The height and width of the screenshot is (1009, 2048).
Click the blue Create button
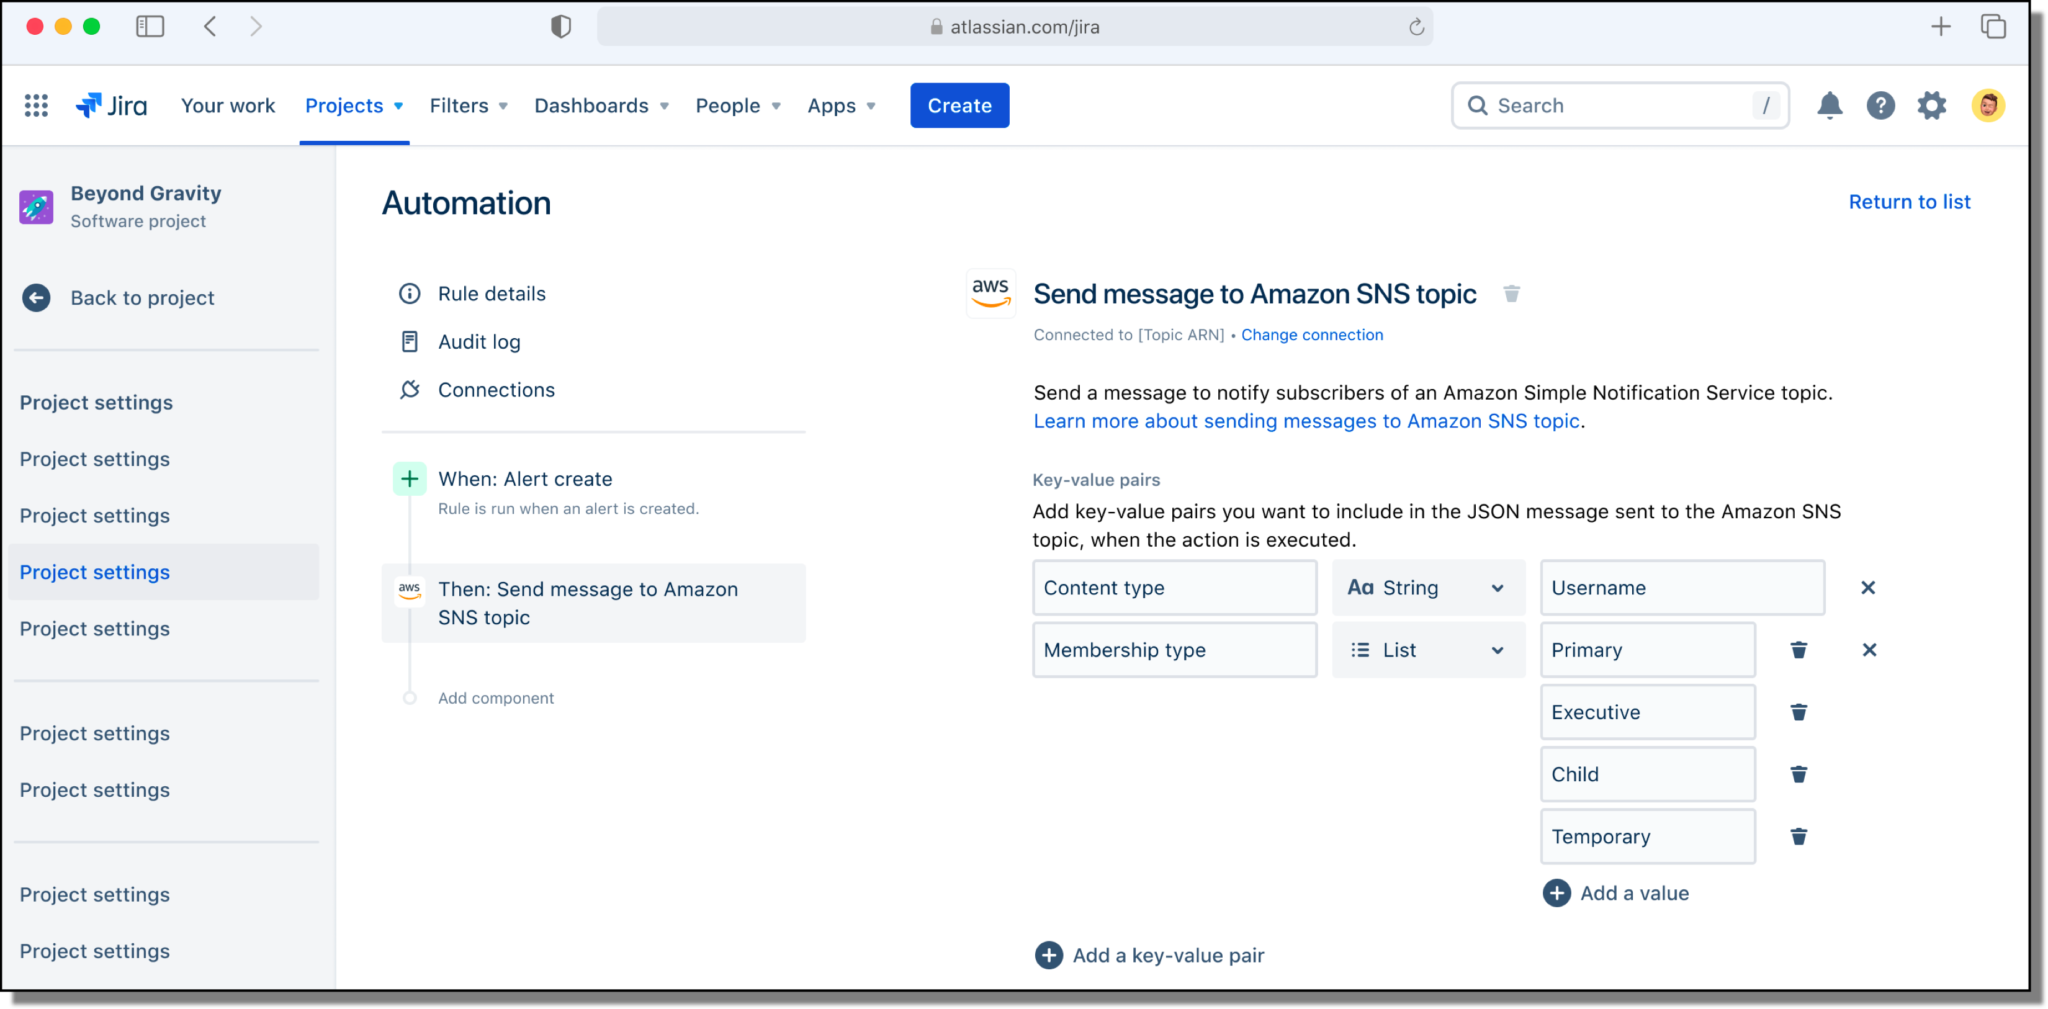pos(959,105)
